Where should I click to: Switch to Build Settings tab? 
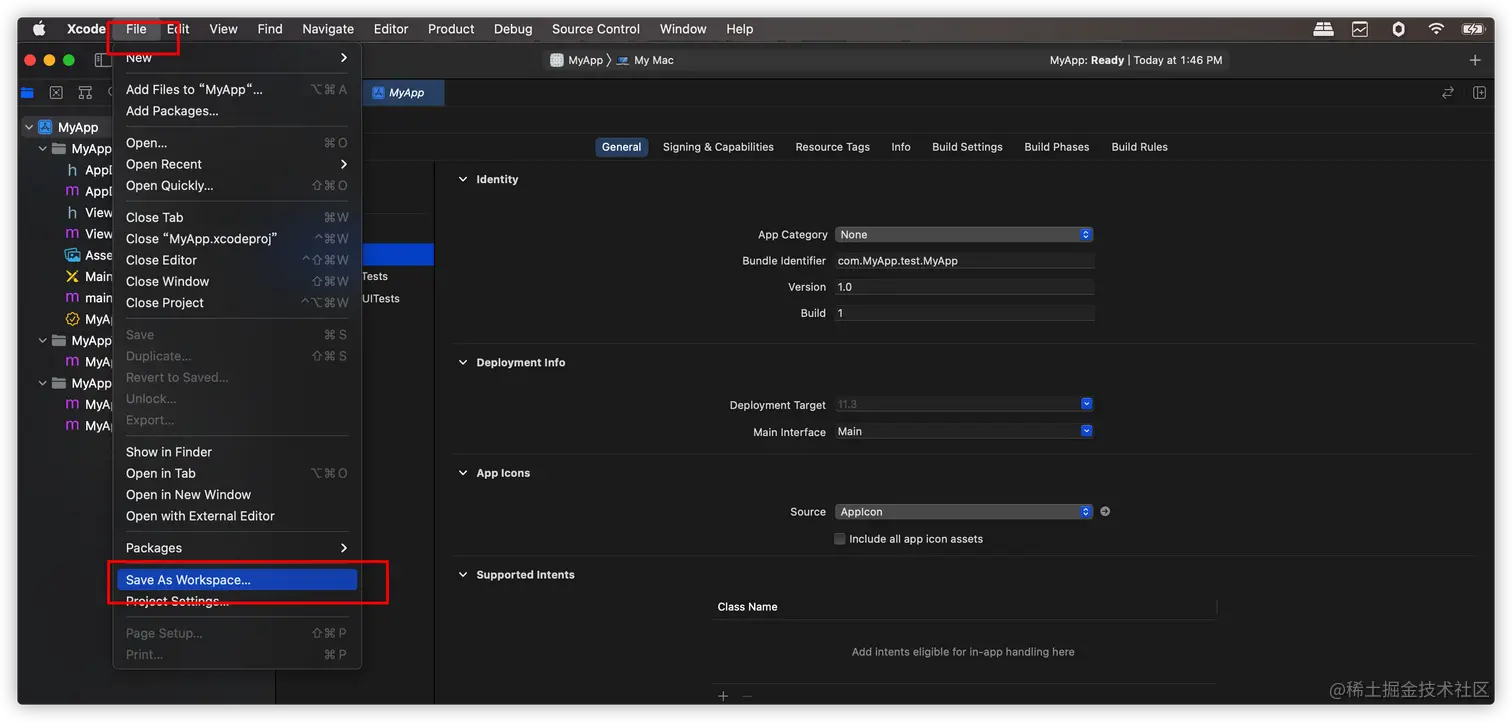click(967, 147)
